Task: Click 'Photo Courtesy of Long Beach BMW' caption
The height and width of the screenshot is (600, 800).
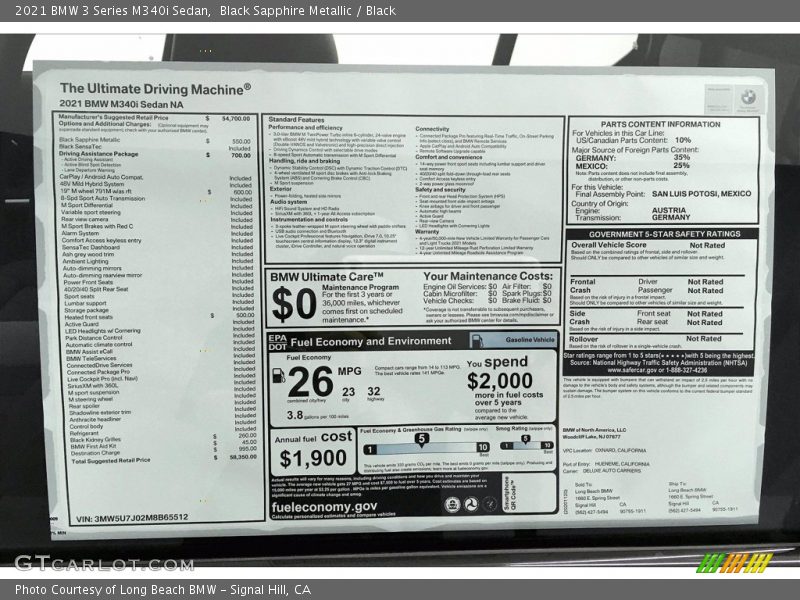Action: (x=116, y=589)
